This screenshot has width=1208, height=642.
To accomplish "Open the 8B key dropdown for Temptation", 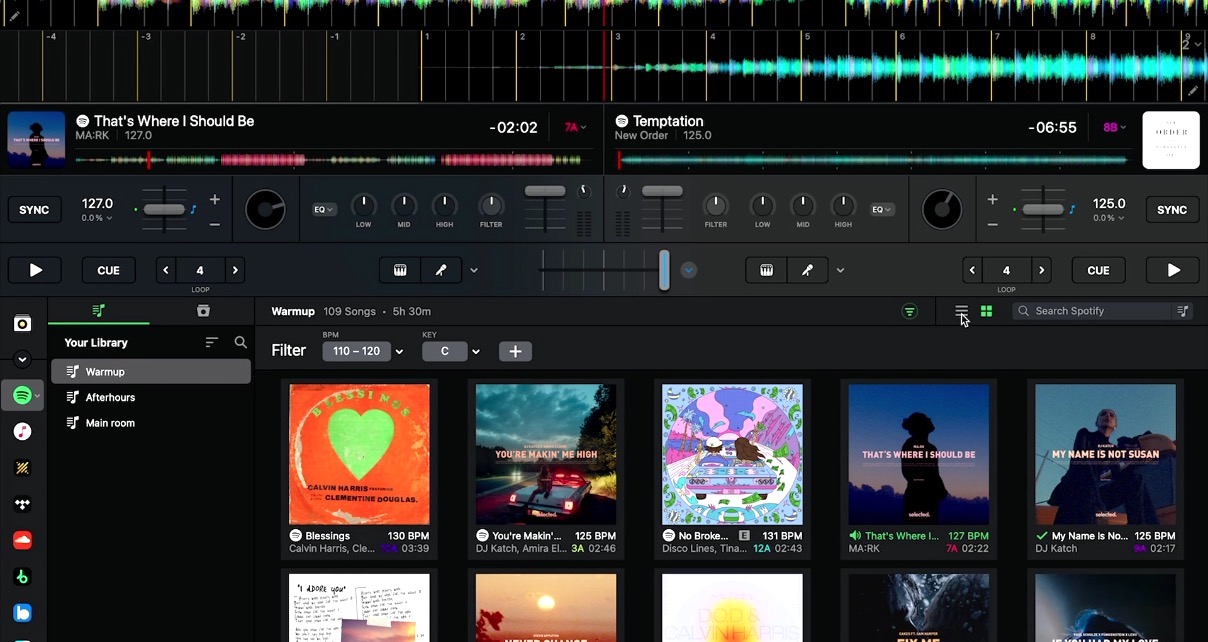I will pyautogui.click(x=1116, y=128).
